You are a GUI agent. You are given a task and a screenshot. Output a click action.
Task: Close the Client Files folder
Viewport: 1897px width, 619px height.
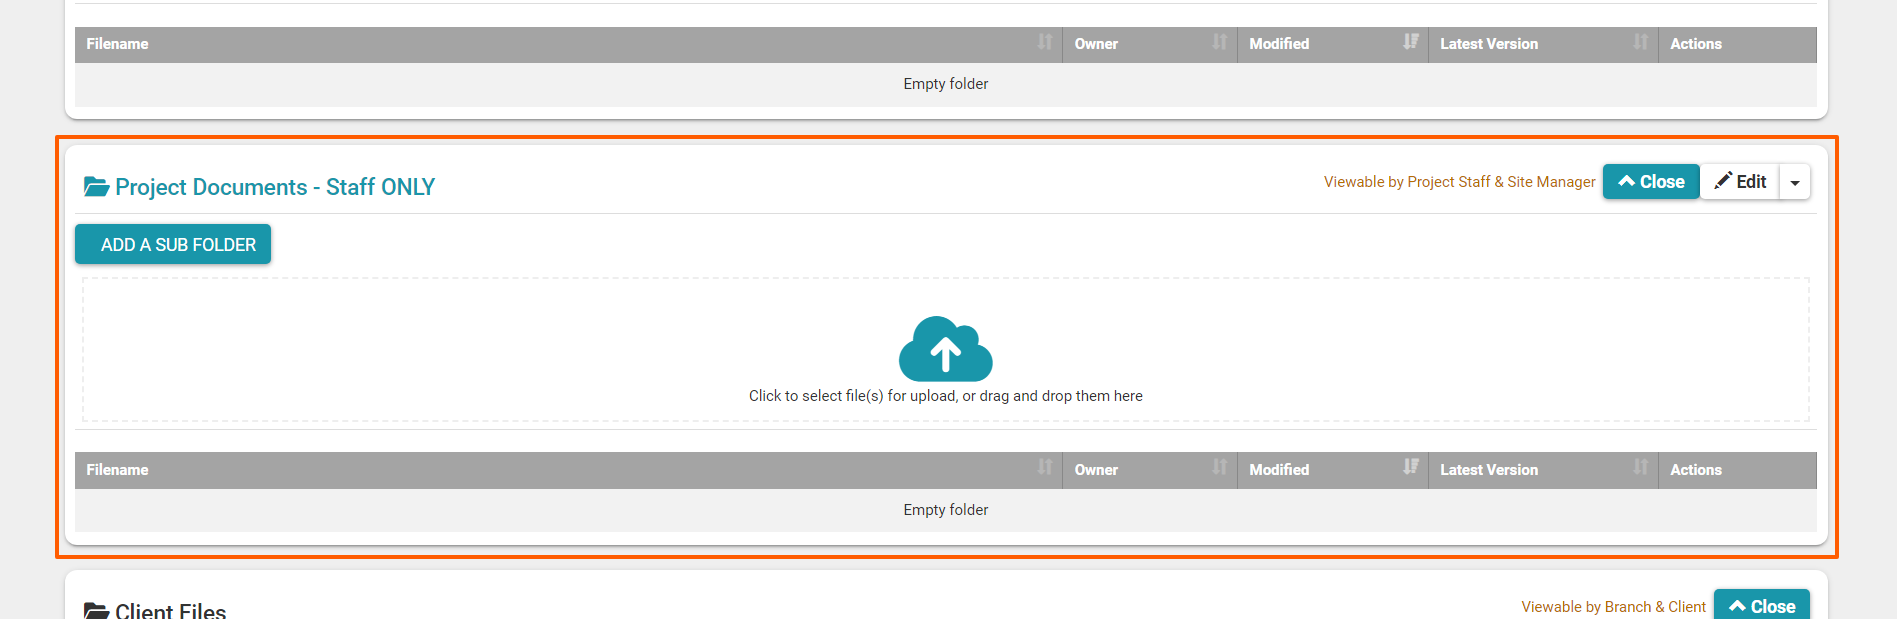1762,605
